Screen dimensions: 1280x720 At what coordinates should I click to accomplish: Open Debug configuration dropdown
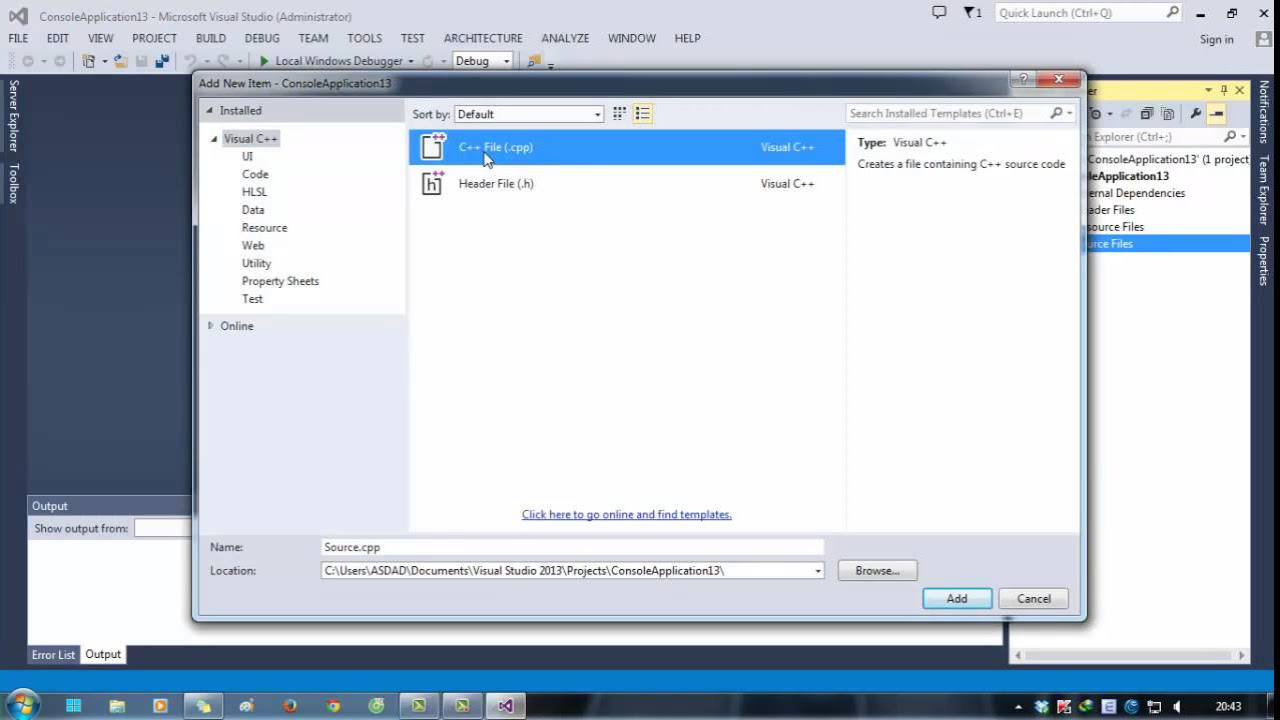tap(482, 61)
